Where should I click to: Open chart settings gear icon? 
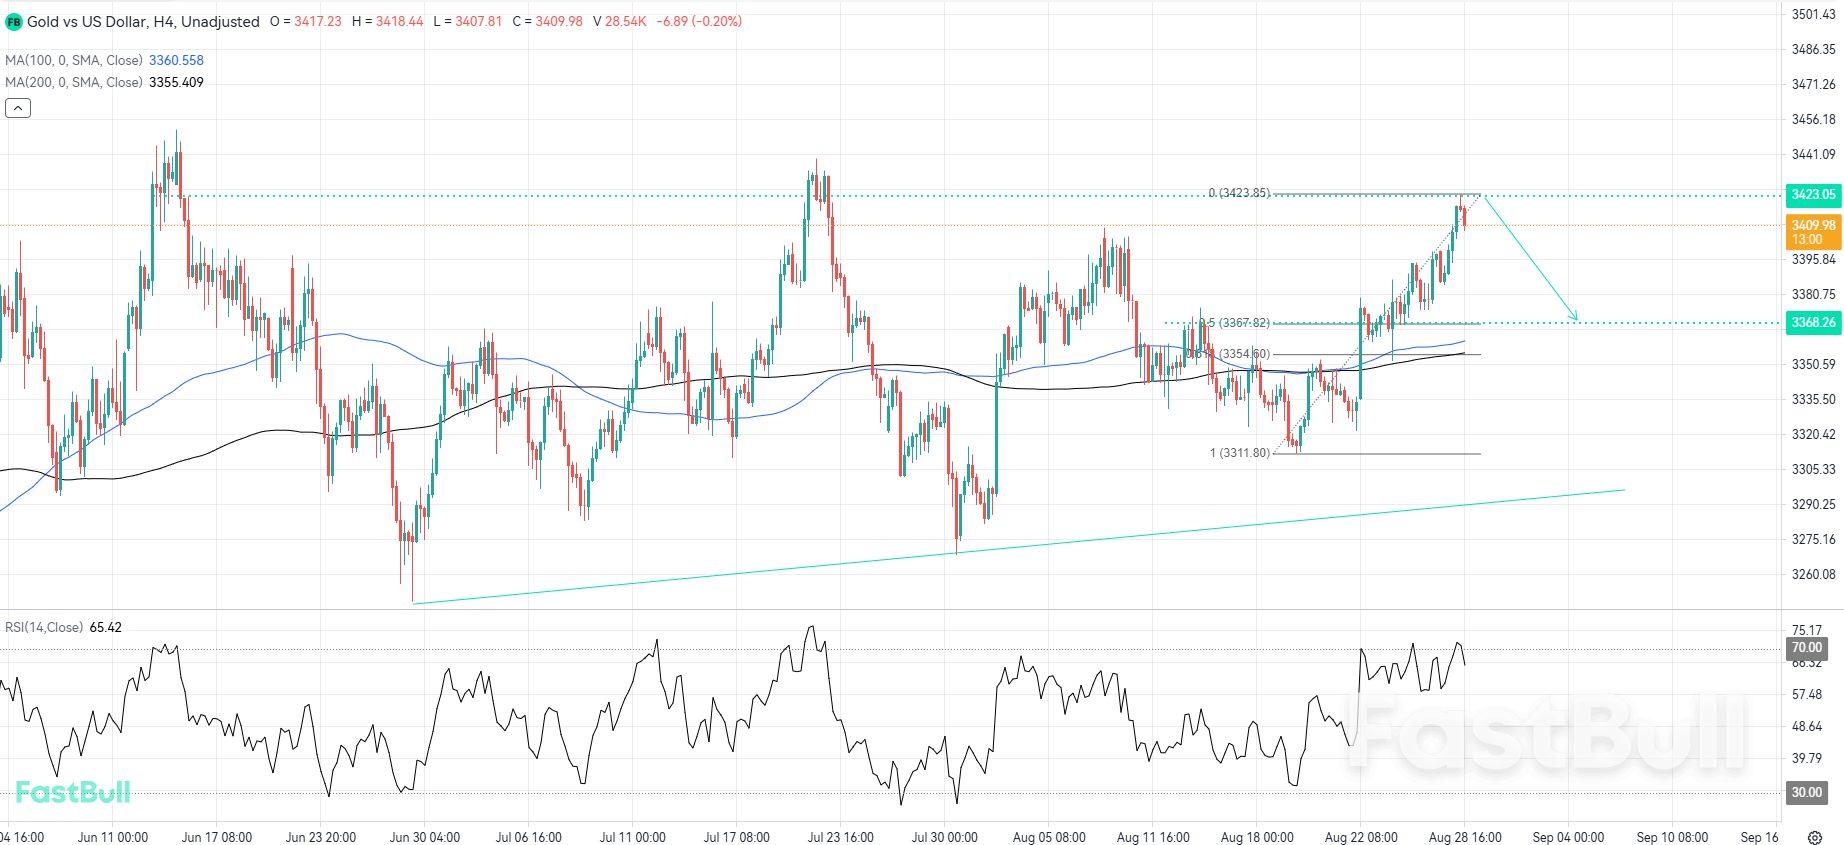point(1815,838)
